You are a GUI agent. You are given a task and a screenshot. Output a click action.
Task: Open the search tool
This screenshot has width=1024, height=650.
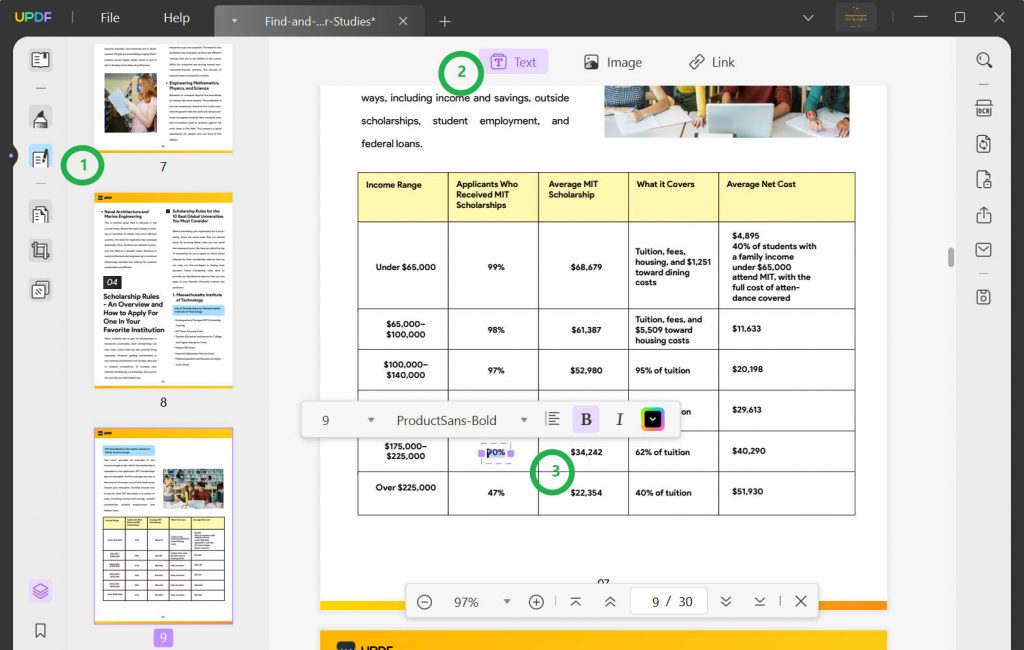click(x=984, y=60)
